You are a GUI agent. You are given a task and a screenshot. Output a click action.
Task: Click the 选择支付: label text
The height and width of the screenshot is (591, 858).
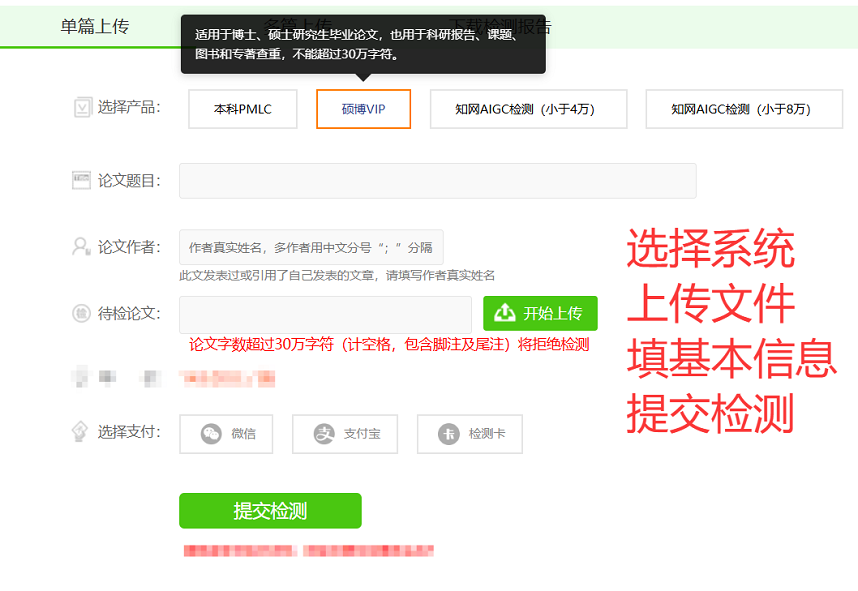click(x=129, y=432)
